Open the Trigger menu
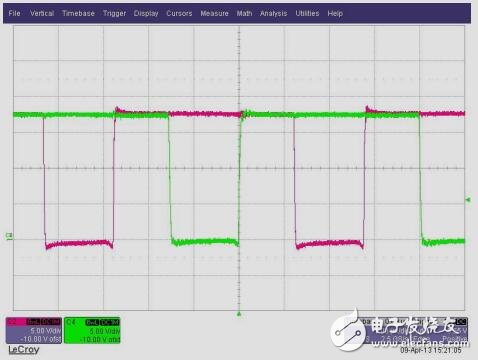478x360 pixels. coord(114,13)
